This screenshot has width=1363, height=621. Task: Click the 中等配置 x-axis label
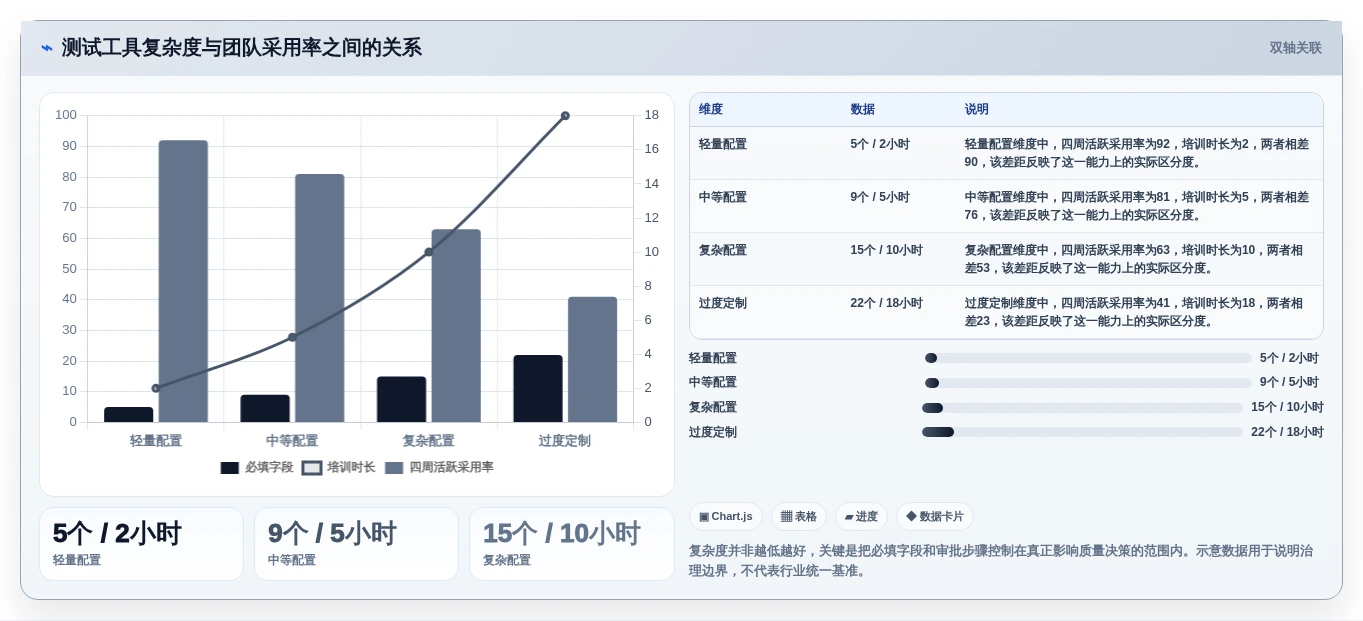292,440
